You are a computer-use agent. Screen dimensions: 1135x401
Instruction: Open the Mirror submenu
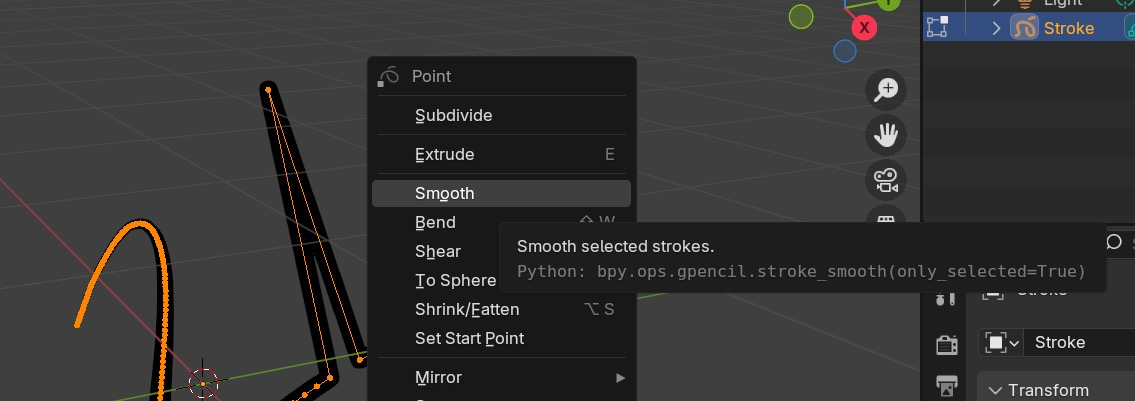(500, 377)
